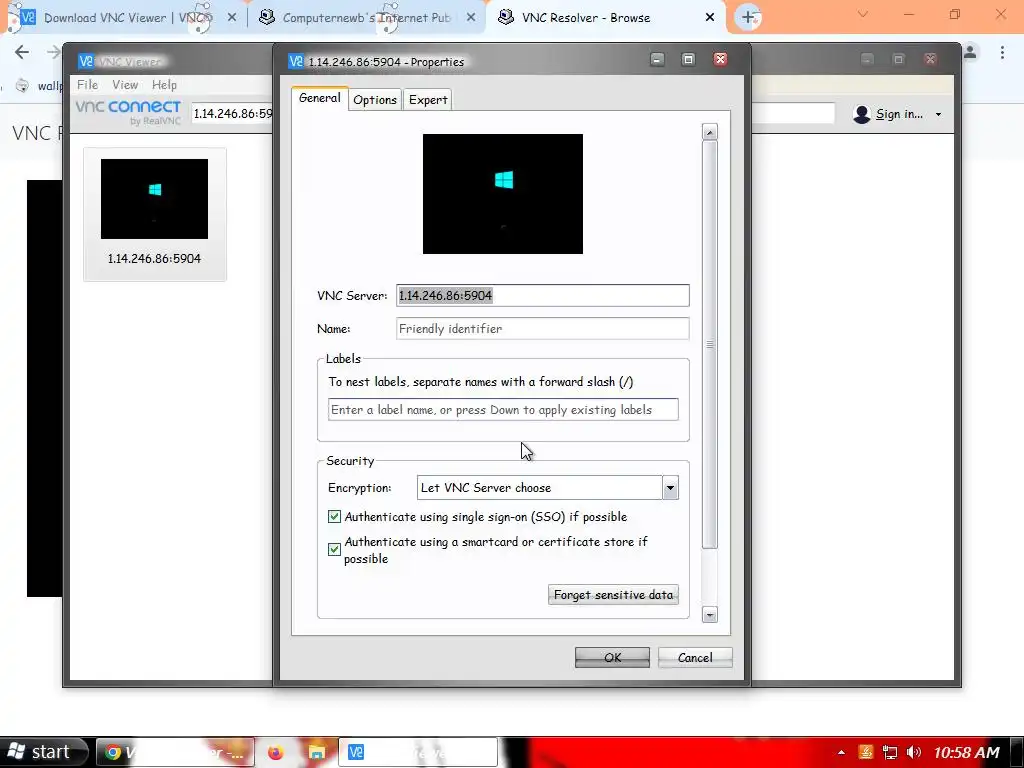
Task: Click the browser profile avatar icon
Action: [970, 52]
